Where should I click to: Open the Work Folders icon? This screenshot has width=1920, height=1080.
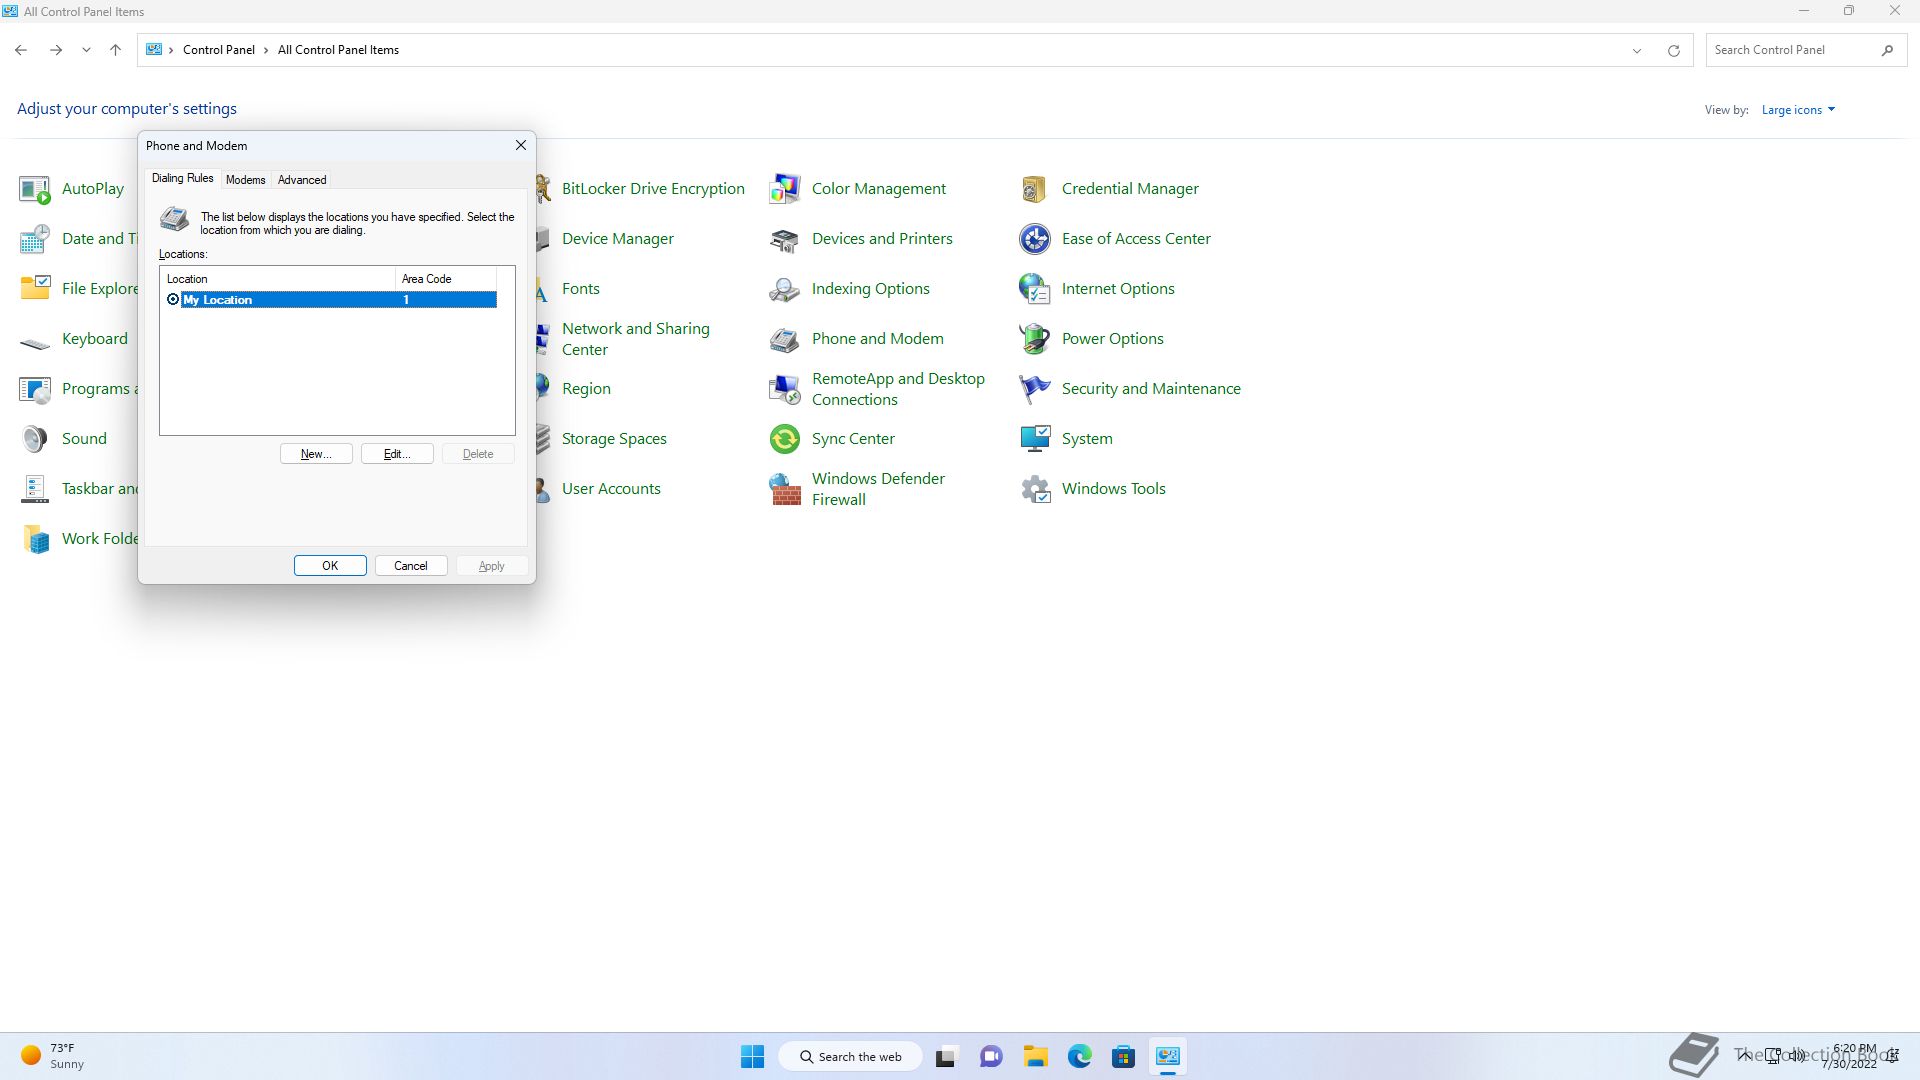pos(35,539)
